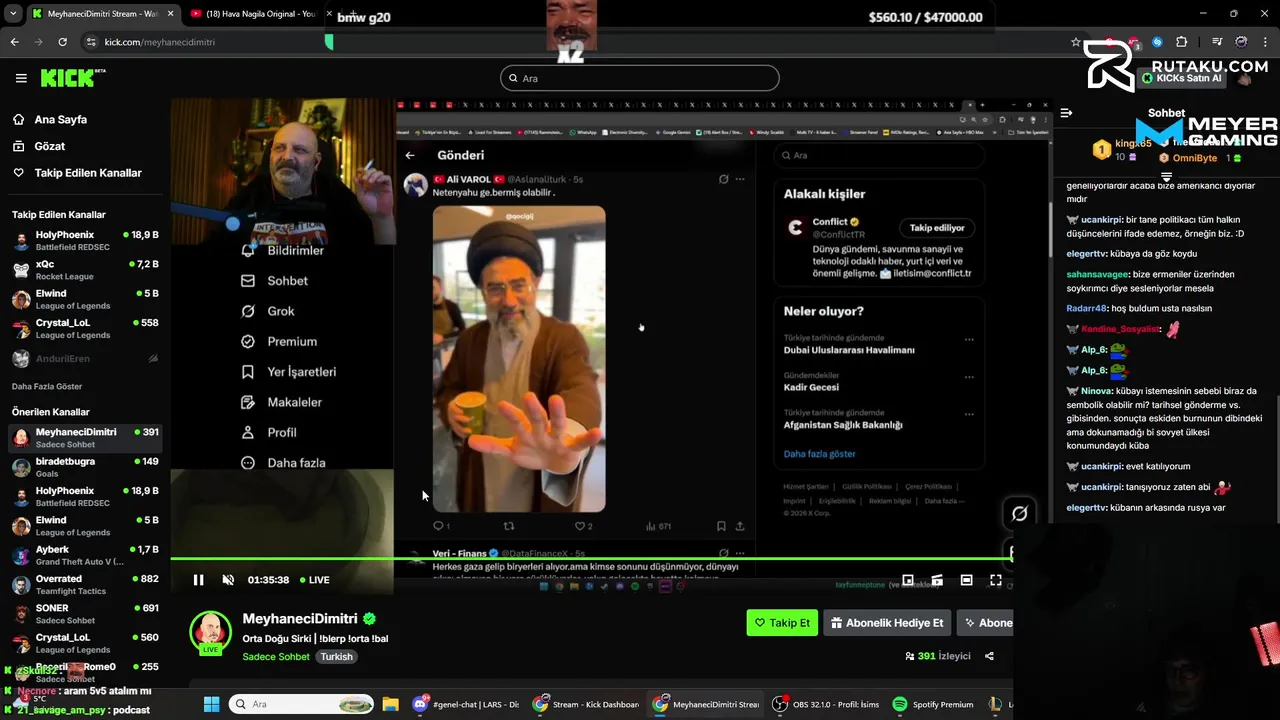Open Yer İşaretleri in streamed X sidebar

click(x=289, y=372)
